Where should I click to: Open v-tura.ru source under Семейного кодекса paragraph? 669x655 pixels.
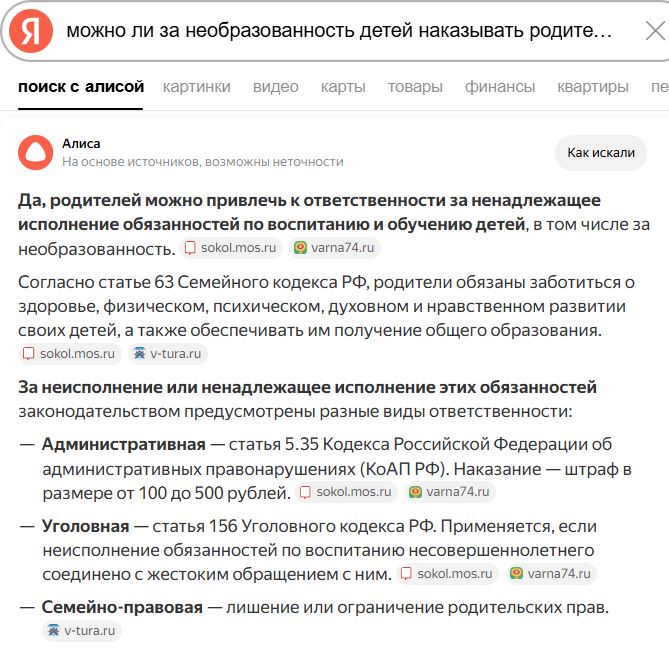click(x=168, y=354)
